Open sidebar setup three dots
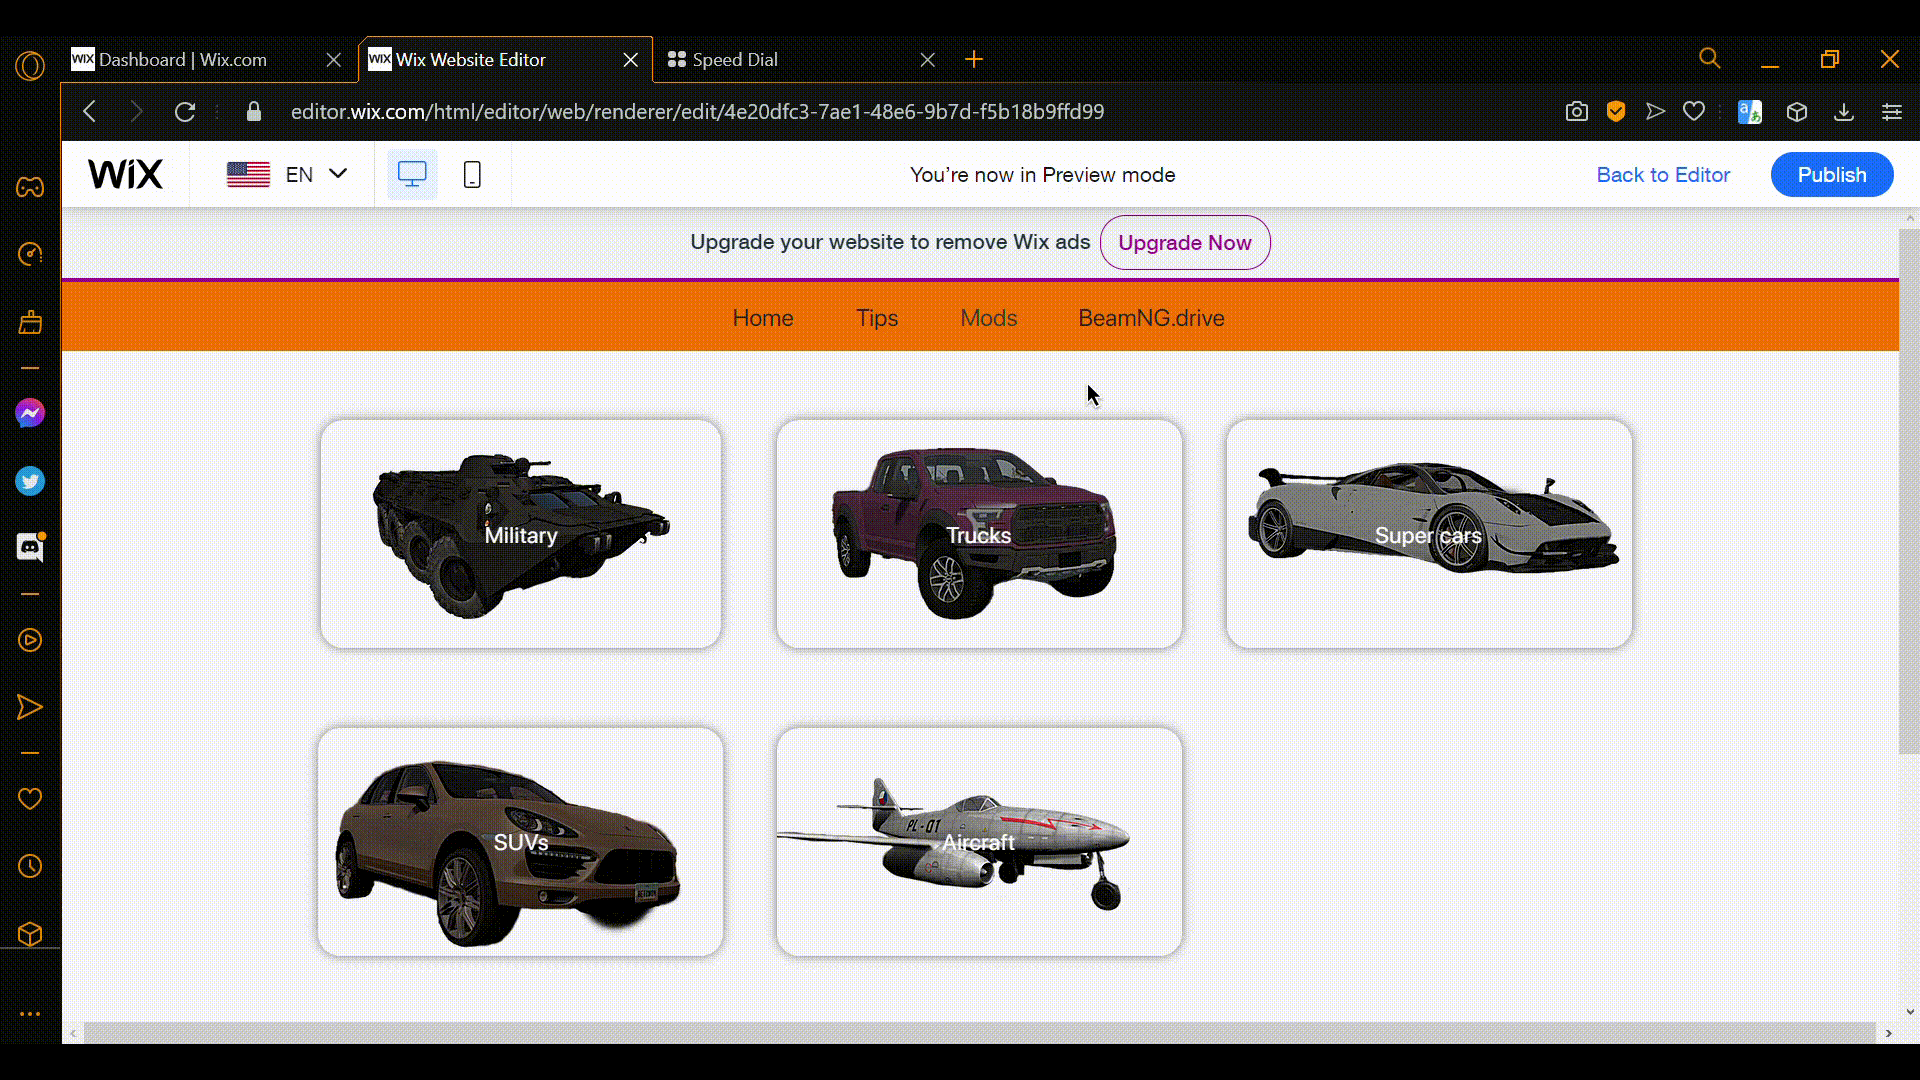This screenshot has width=1920, height=1080. point(30,1014)
